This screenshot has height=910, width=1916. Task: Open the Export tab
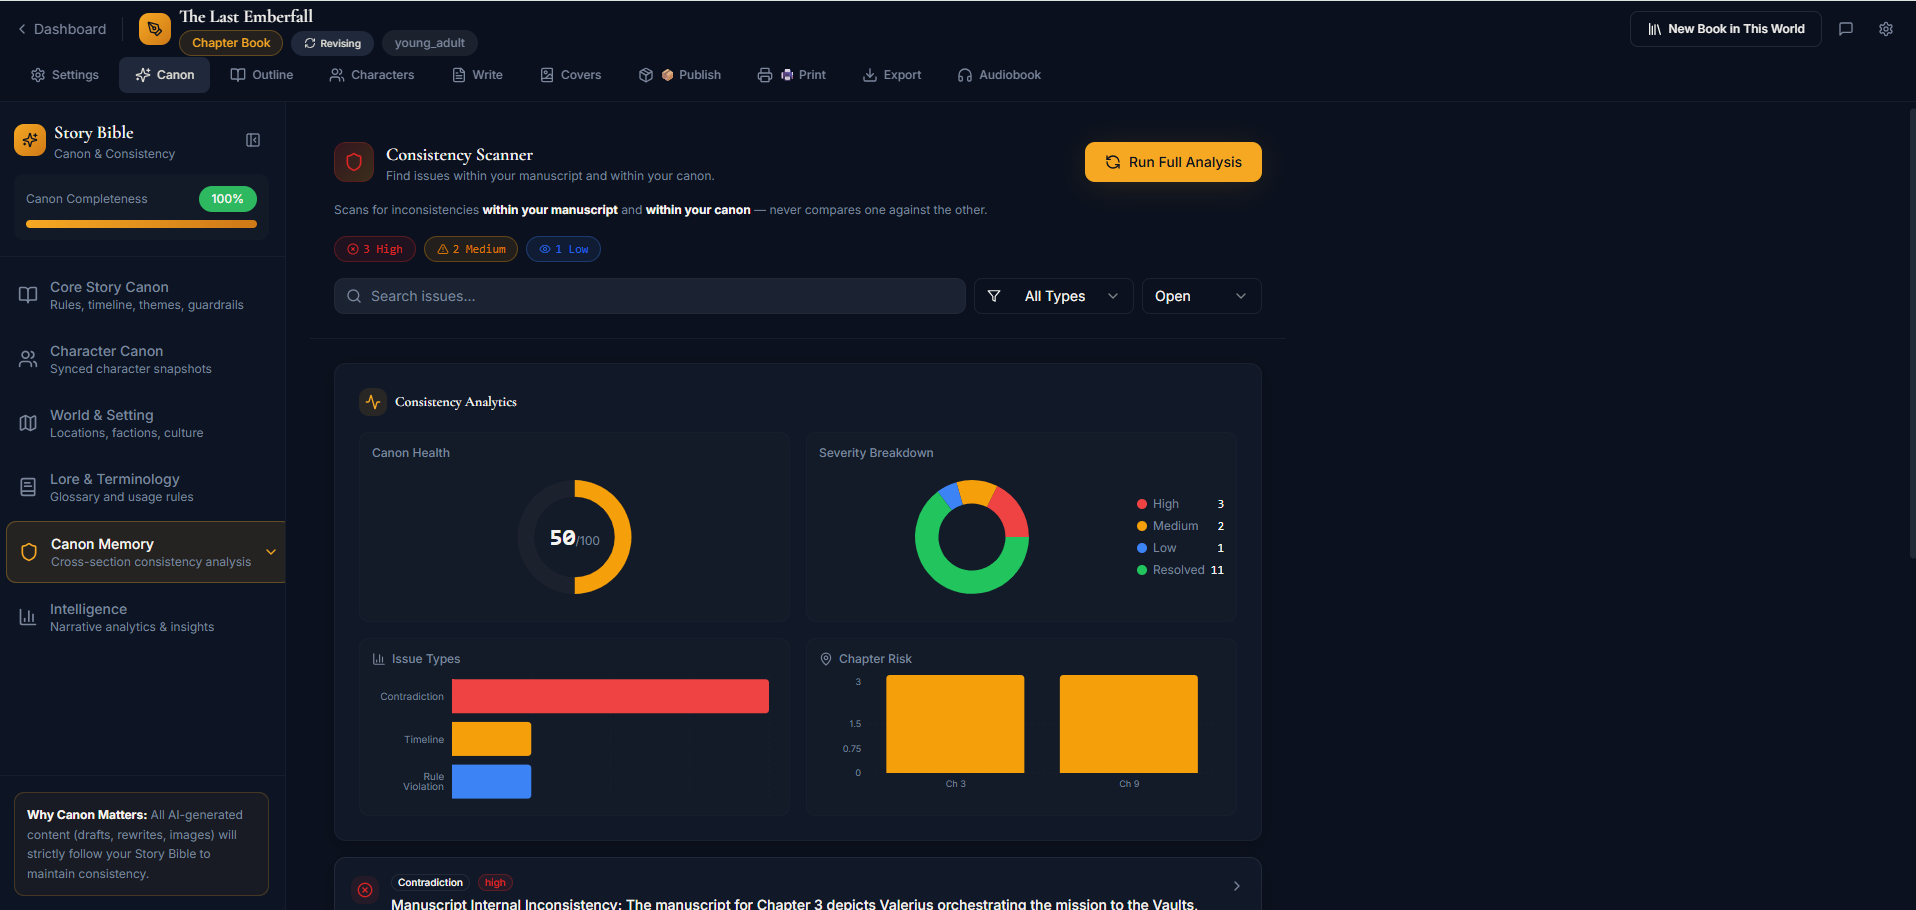pos(892,75)
